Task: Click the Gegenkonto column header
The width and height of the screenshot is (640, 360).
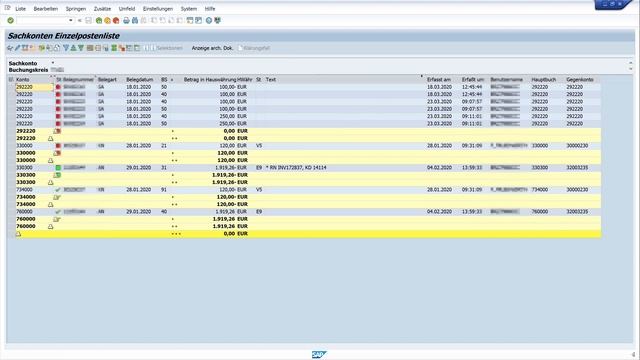Action: coord(580,80)
